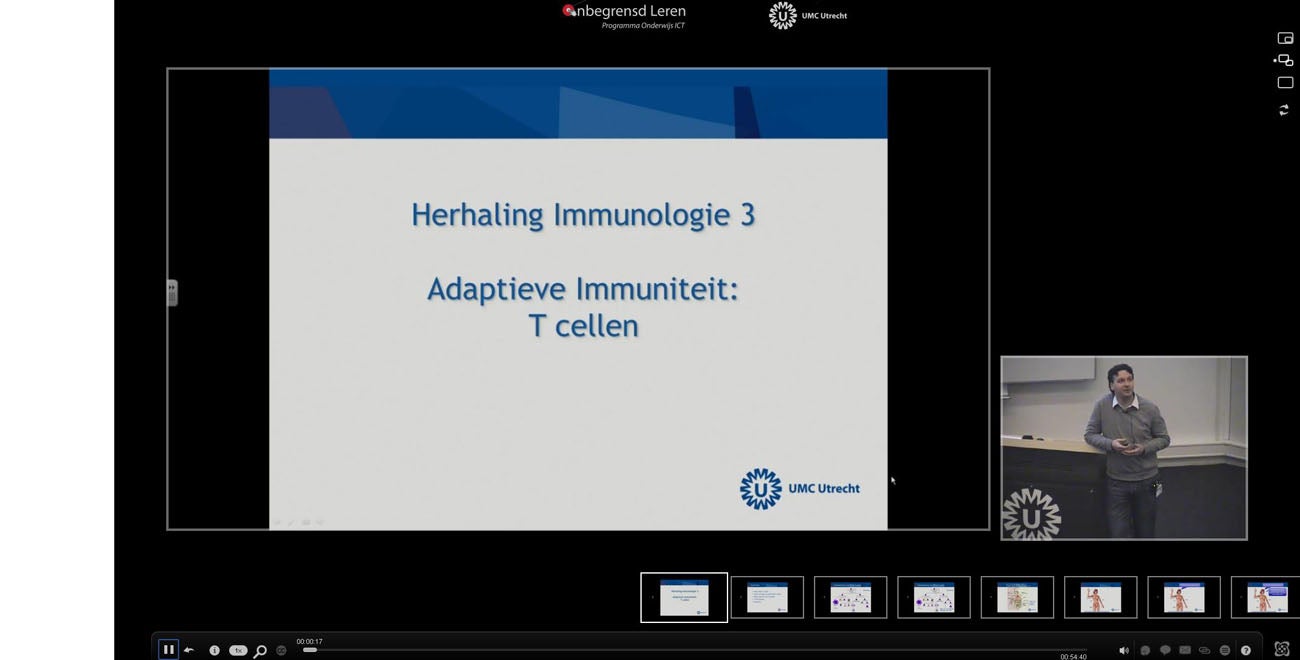Seek on the playback progress bar

click(x=697, y=650)
